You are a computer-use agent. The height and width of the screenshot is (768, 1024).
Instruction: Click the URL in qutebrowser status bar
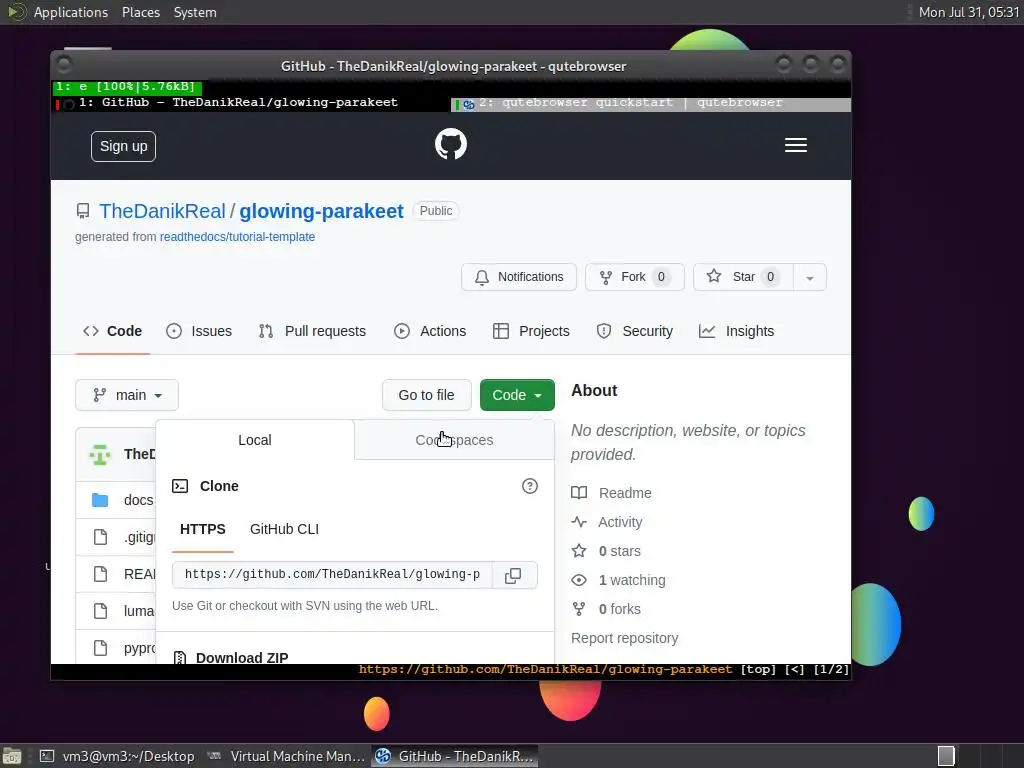pos(545,669)
